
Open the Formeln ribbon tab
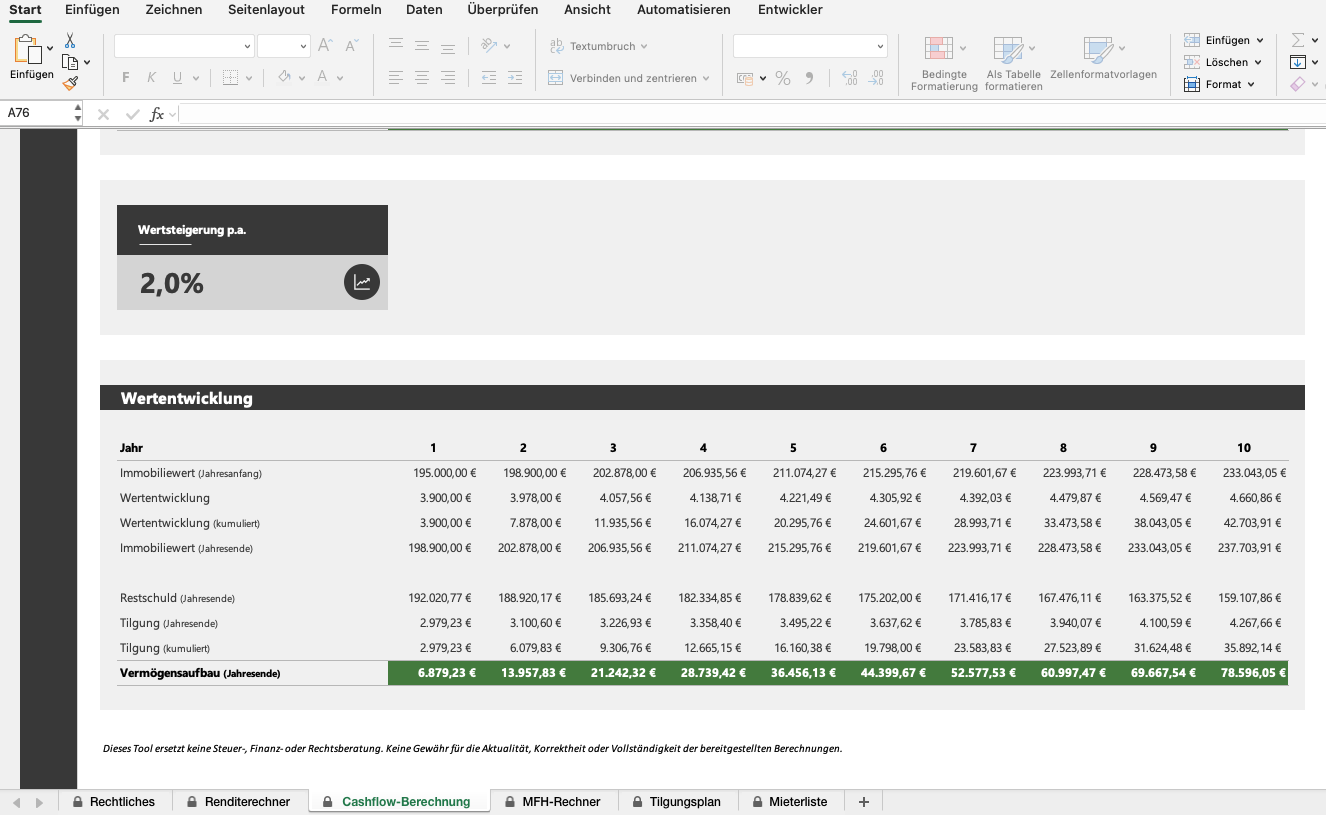(356, 10)
